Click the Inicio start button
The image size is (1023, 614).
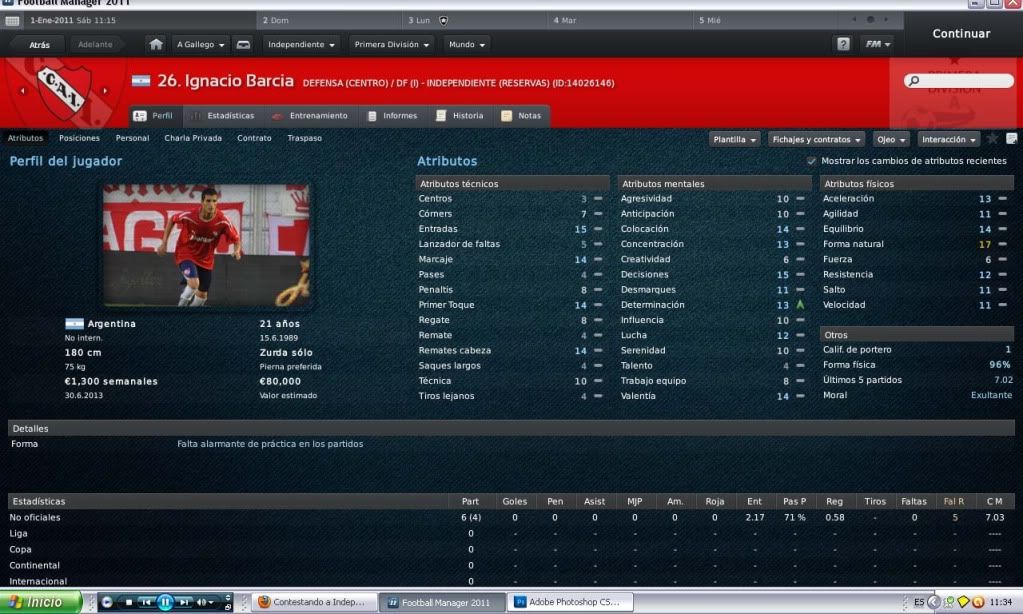[40, 602]
